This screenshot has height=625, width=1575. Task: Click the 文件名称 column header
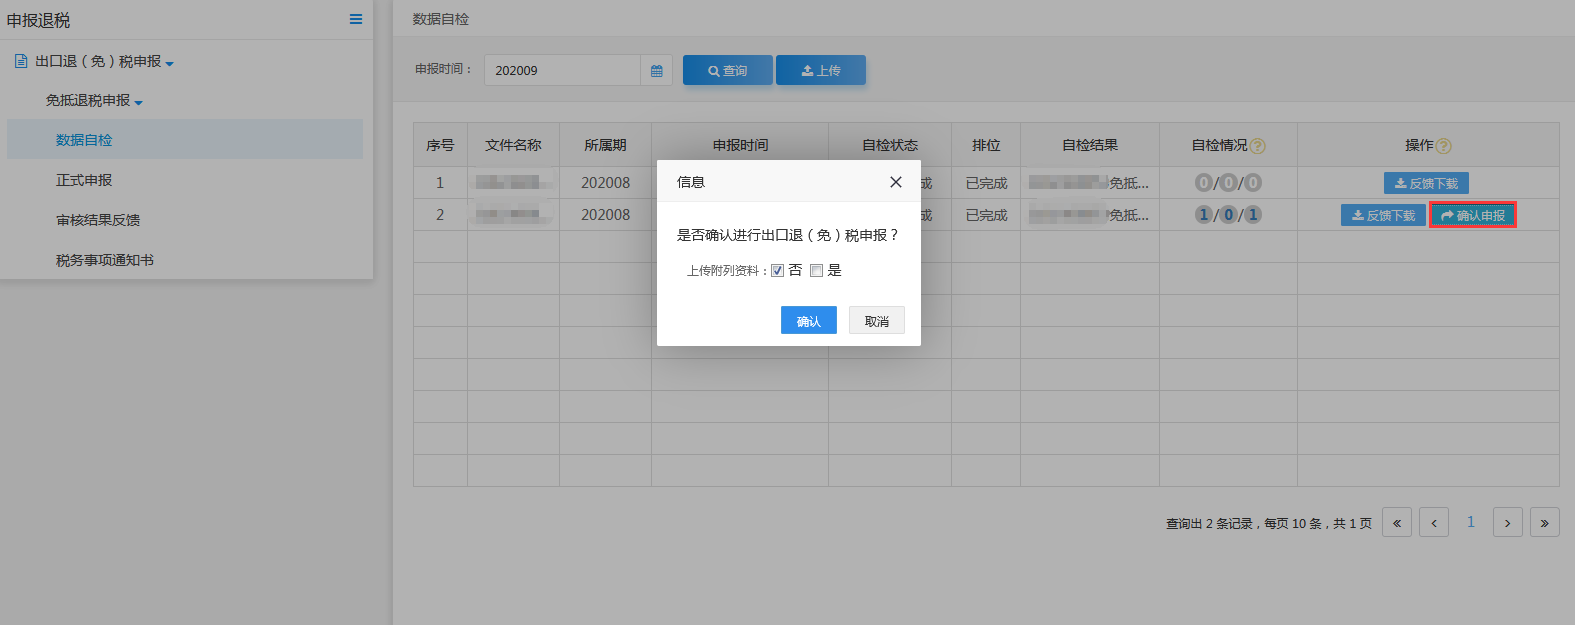tap(513, 145)
